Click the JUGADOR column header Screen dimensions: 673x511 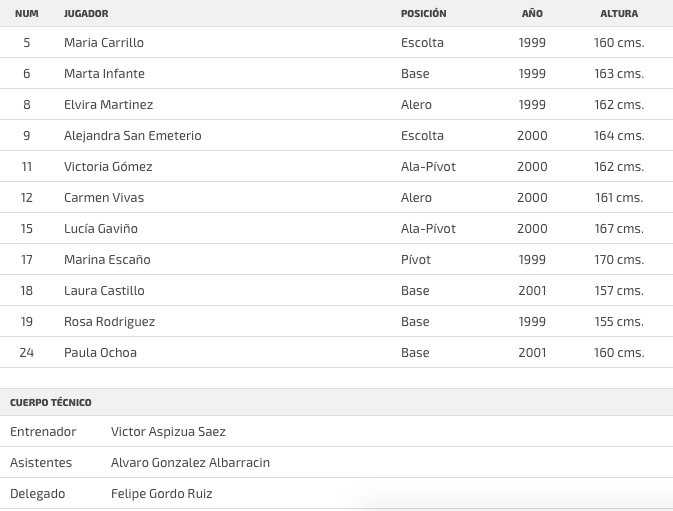point(86,14)
